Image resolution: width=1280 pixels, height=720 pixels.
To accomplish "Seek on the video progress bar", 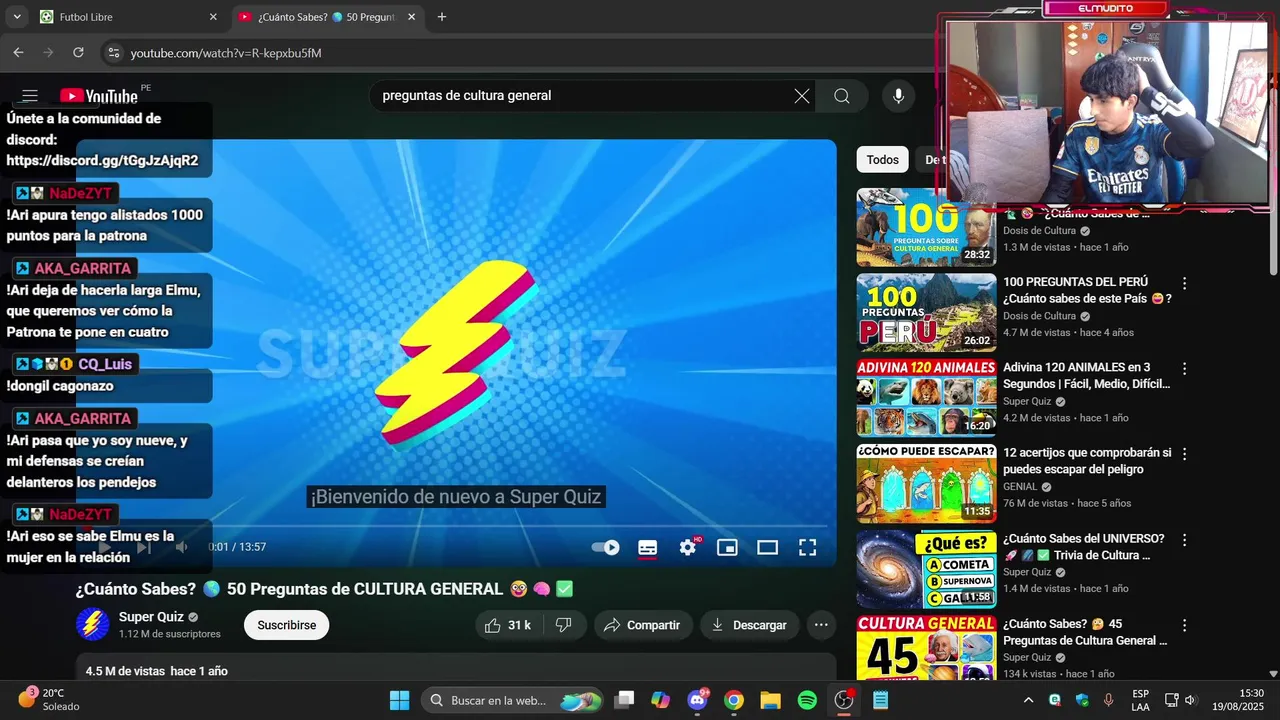I will pyautogui.click(x=456, y=525).
